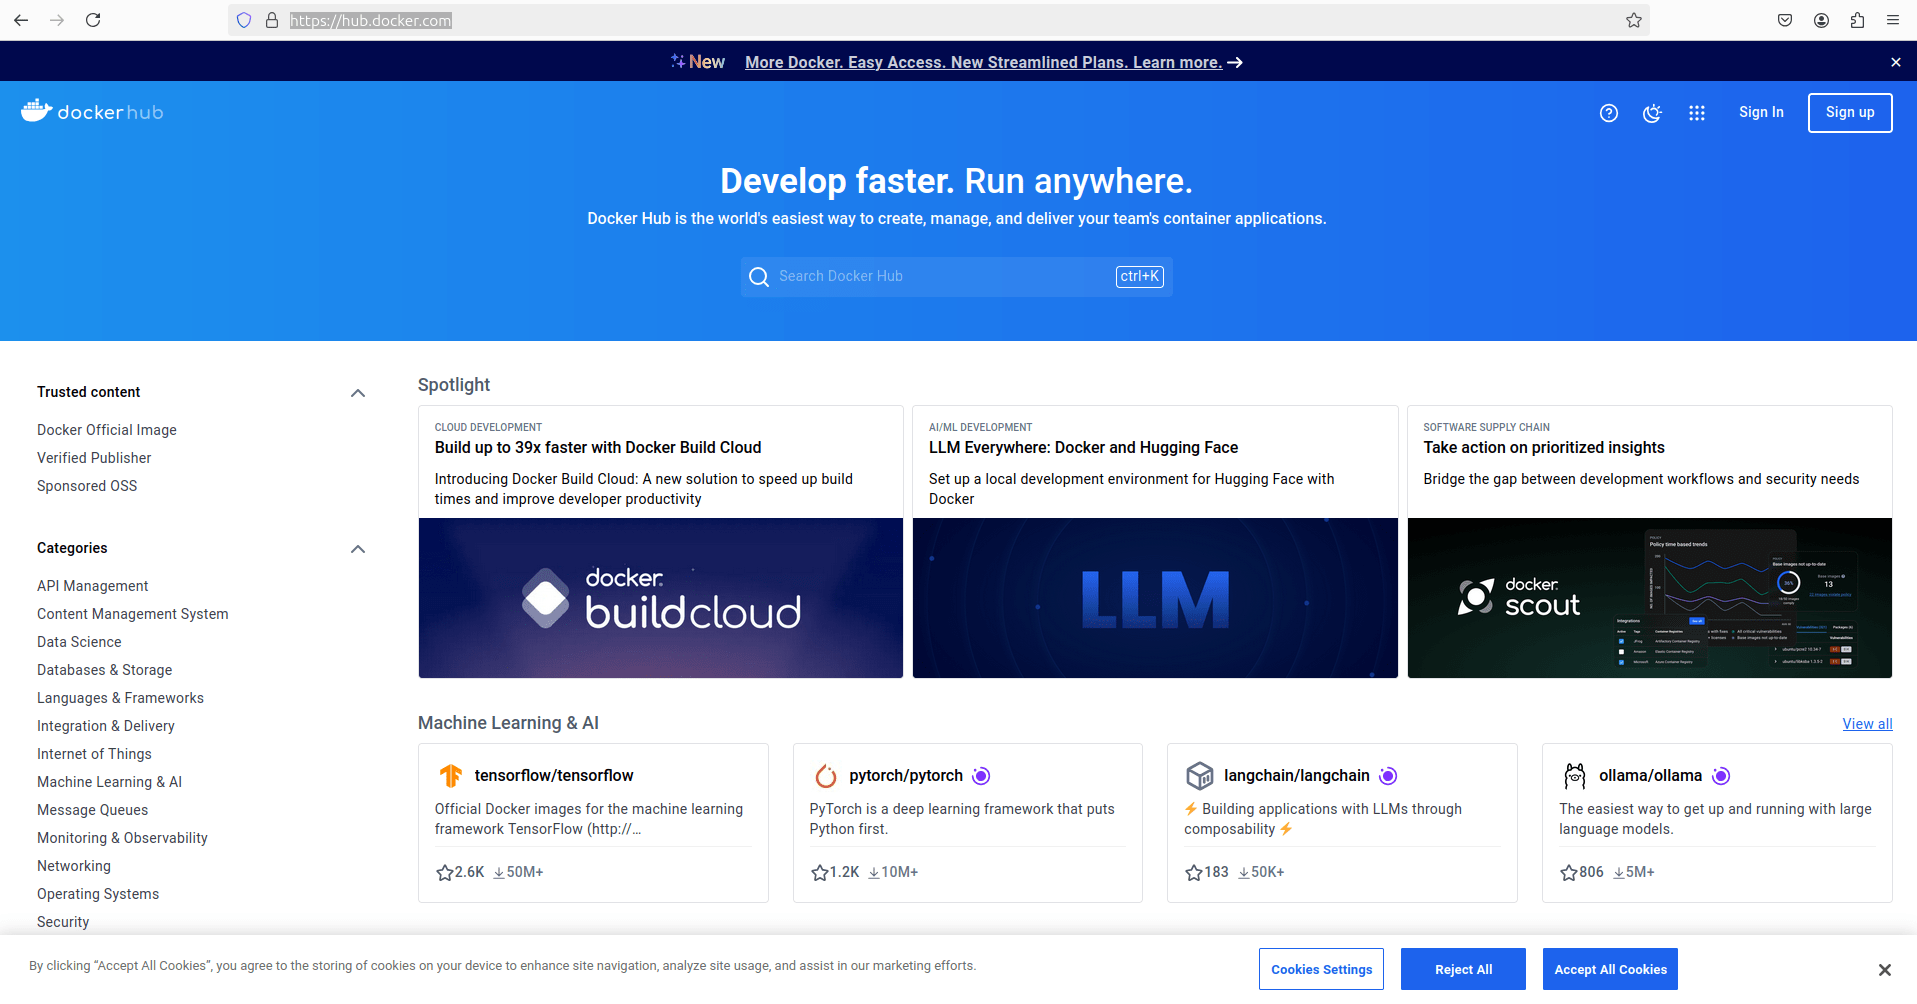Collapse the Categories section
Image resolution: width=1917 pixels, height=1004 pixels.
[358, 549]
